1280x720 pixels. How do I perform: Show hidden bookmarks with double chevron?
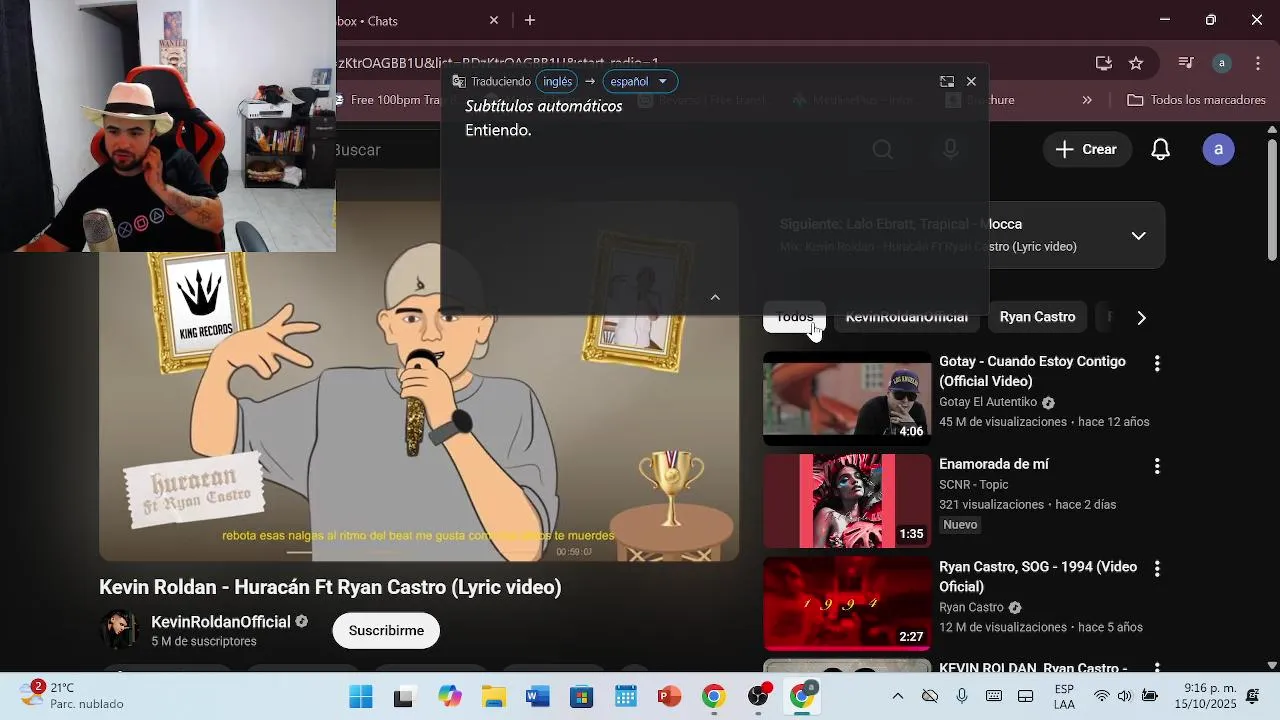(1087, 100)
